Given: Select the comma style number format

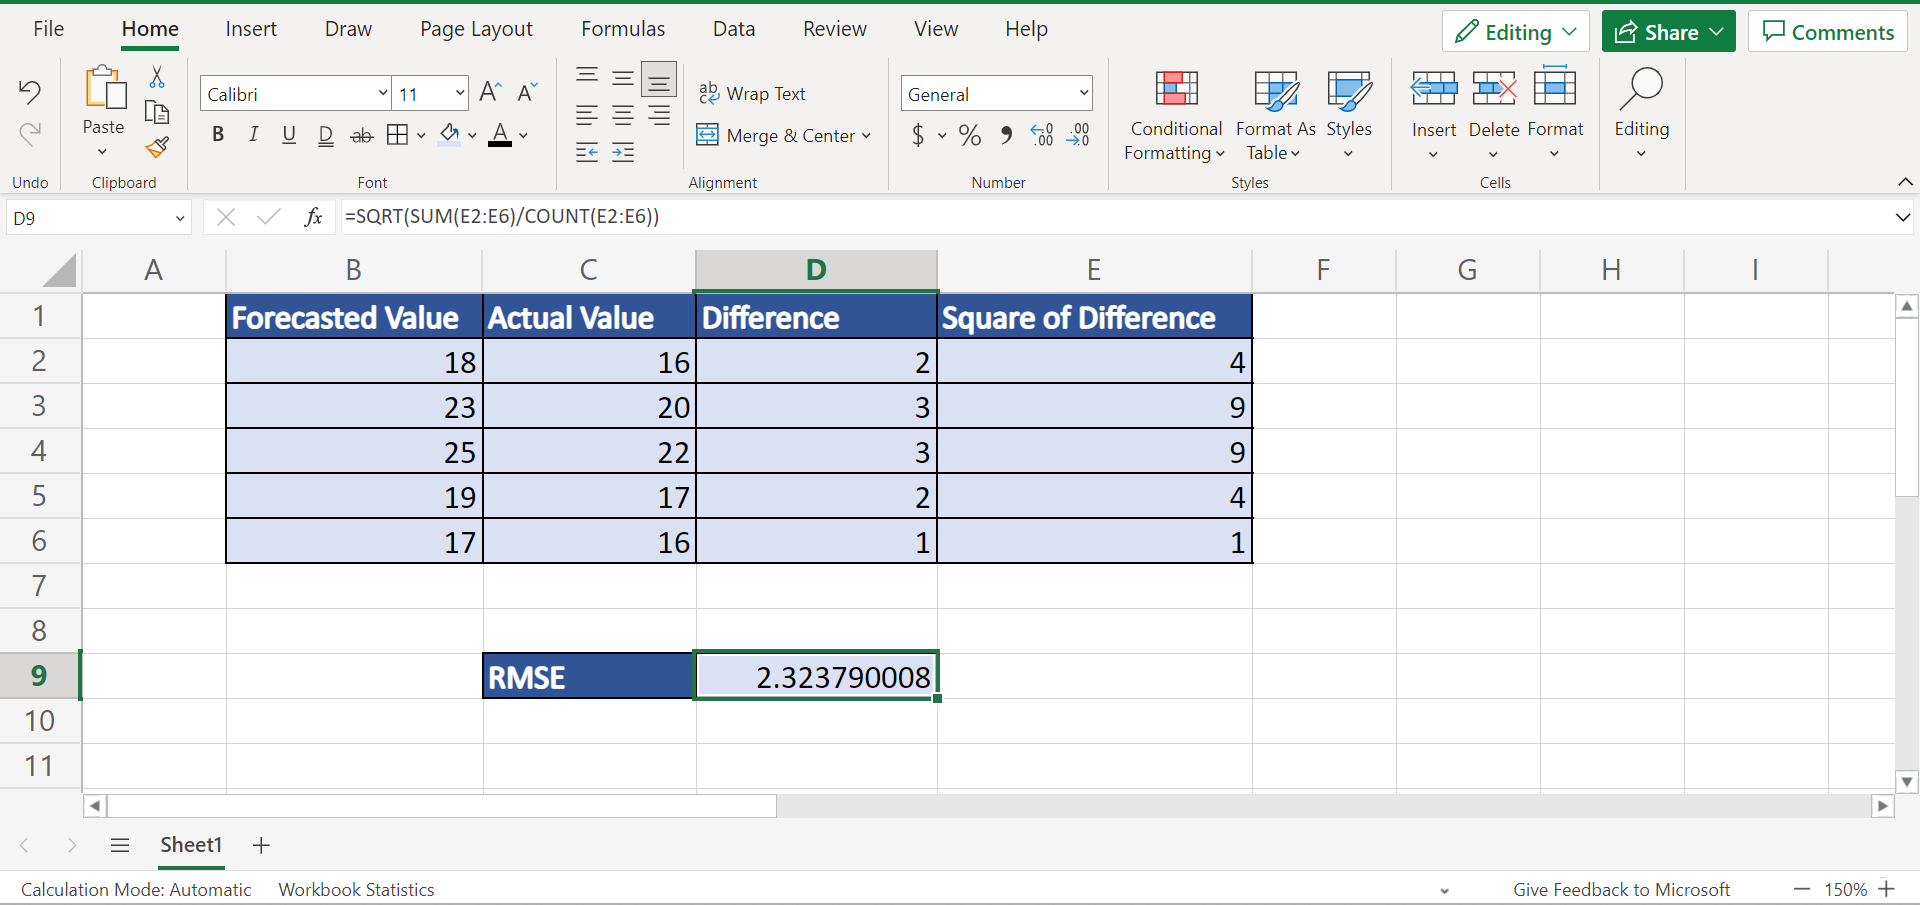Looking at the screenshot, I should click(1005, 135).
